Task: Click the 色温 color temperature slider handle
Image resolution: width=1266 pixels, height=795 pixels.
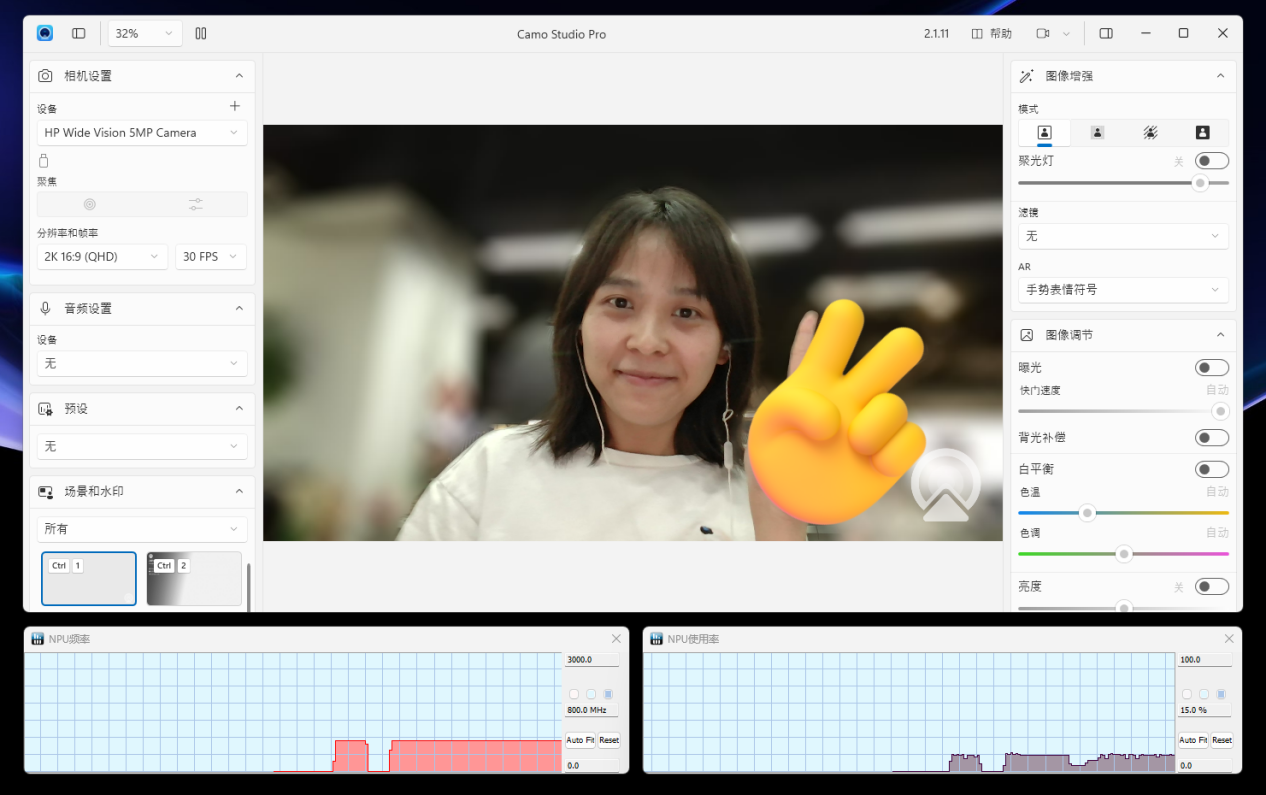Action: (1087, 513)
